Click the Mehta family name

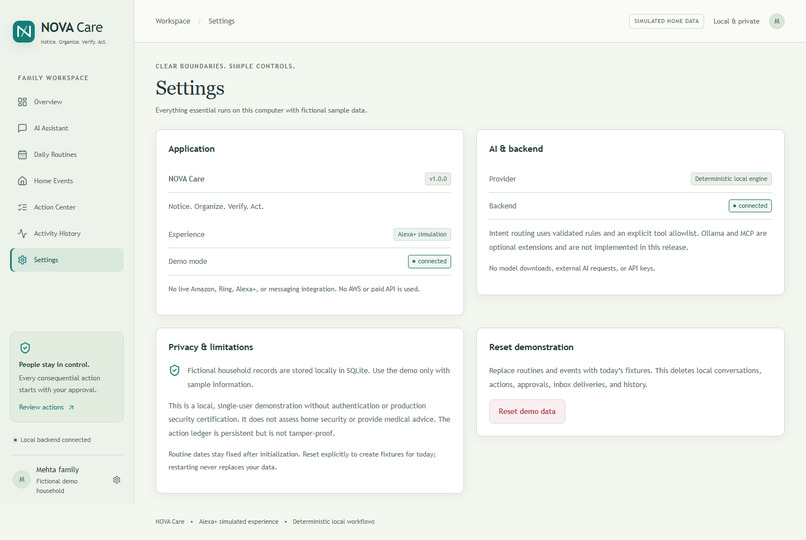(58, 470)
